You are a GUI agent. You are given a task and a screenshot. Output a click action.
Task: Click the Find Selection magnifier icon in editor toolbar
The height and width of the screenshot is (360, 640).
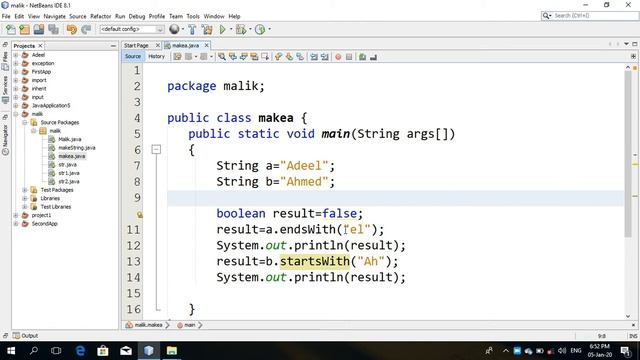222,57
